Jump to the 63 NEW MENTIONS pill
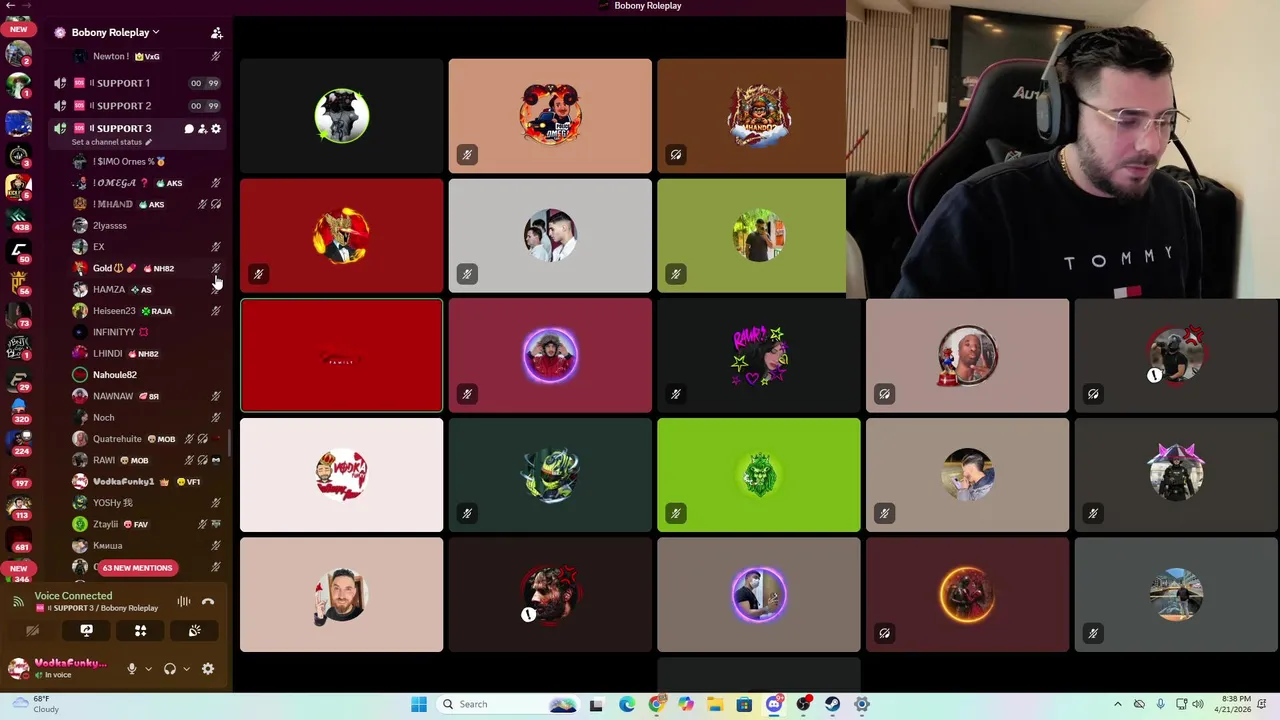Viewport: 1280px width, 720px height. coord(136,568)
